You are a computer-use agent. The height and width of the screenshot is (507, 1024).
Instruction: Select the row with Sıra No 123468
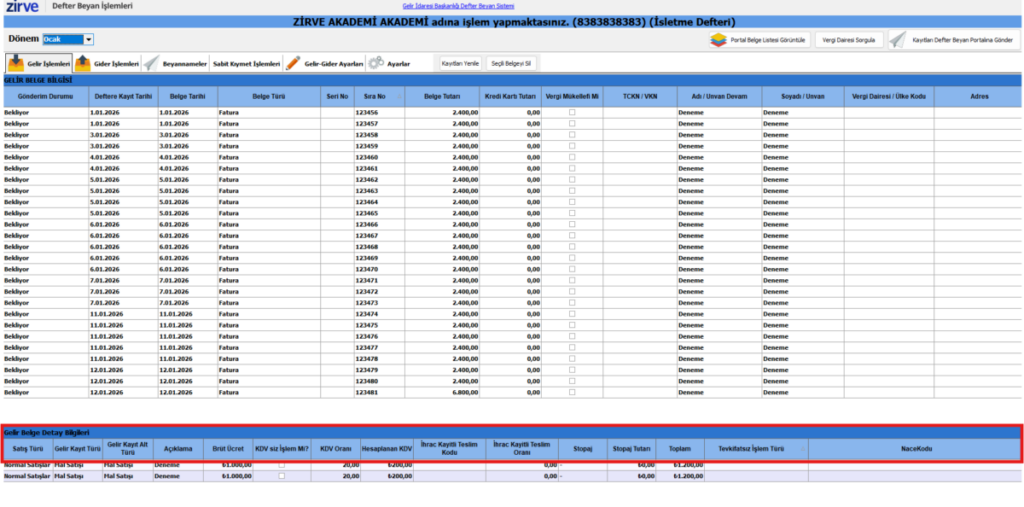coord(513,247)
